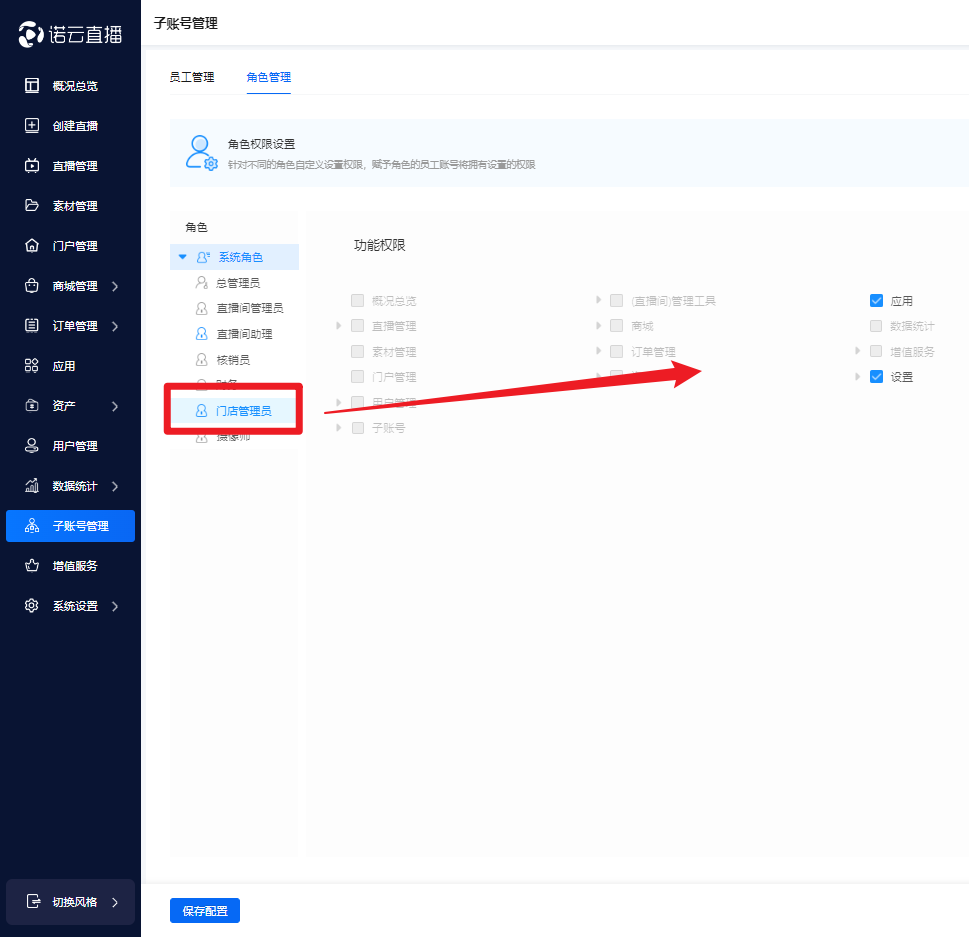
Task: Open 直播管理 via its TV icon
Action: tap(32, 166)
